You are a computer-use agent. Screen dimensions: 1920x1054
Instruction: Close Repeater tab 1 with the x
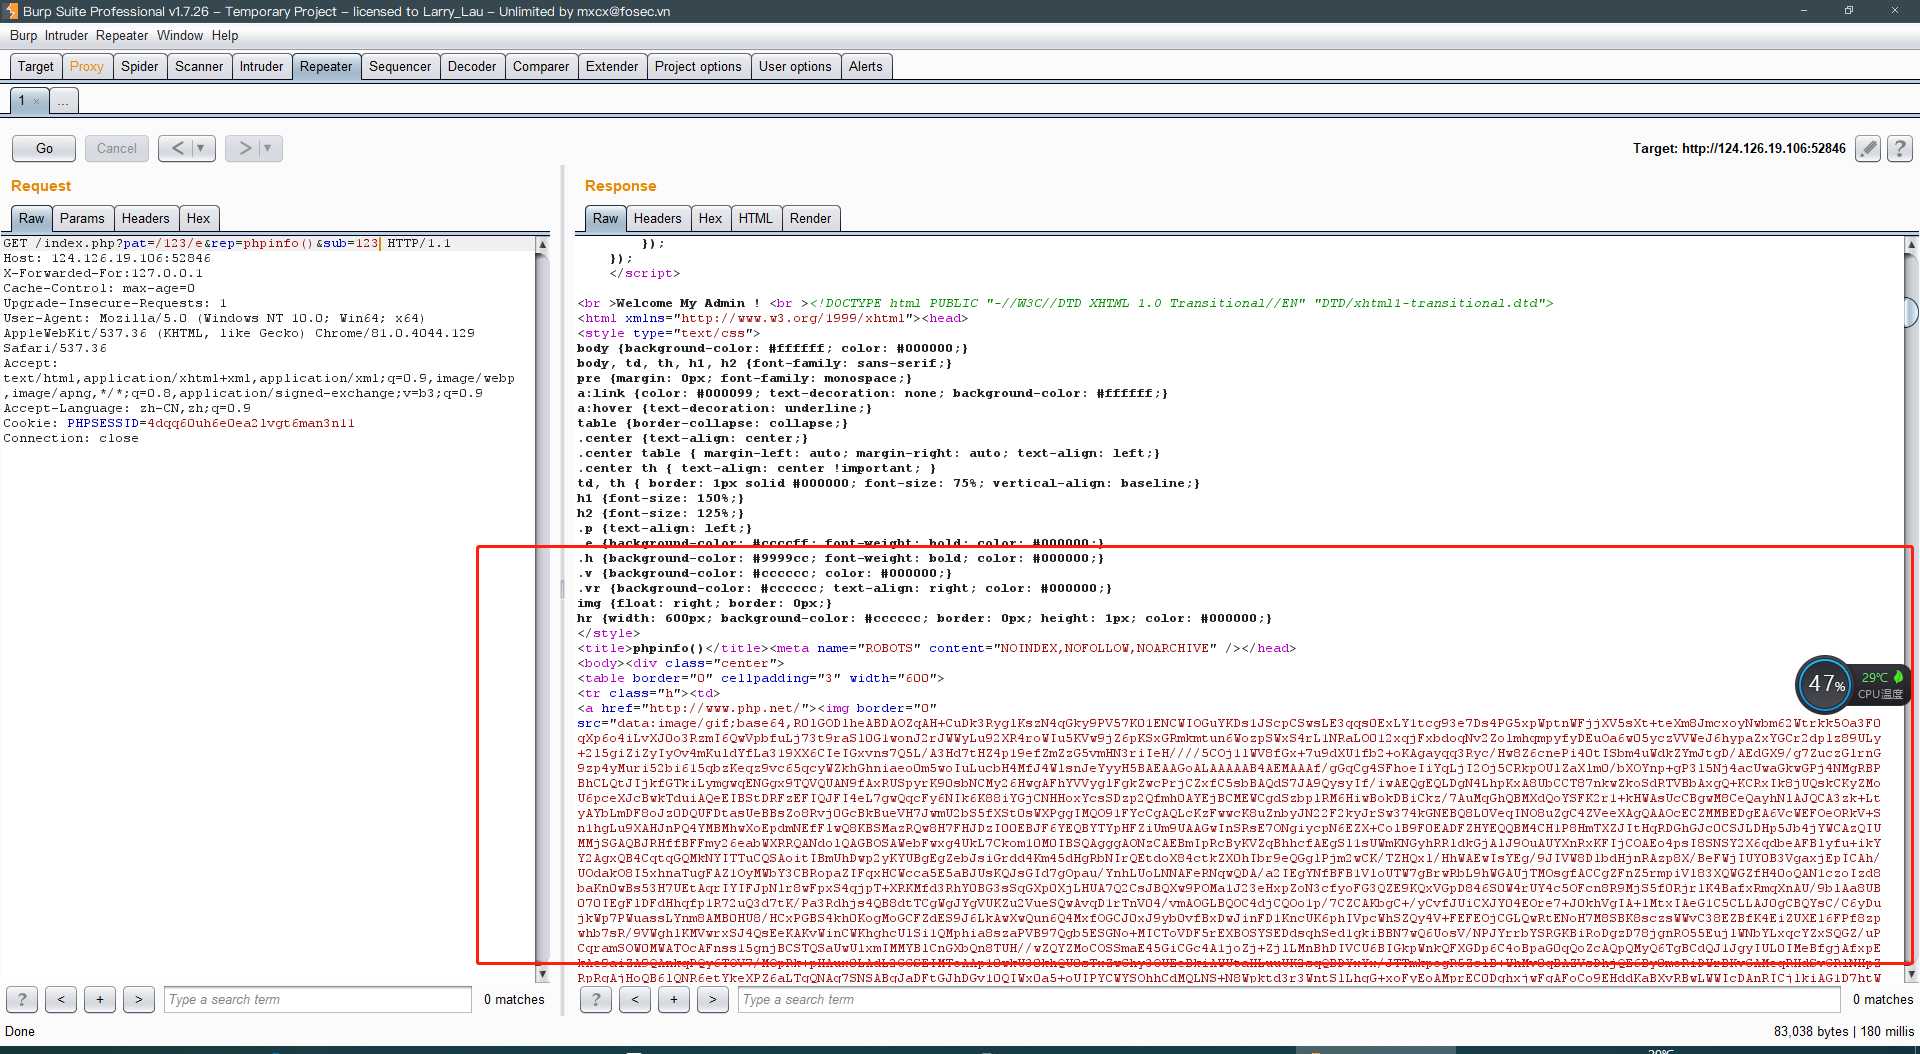click(37, 101)
